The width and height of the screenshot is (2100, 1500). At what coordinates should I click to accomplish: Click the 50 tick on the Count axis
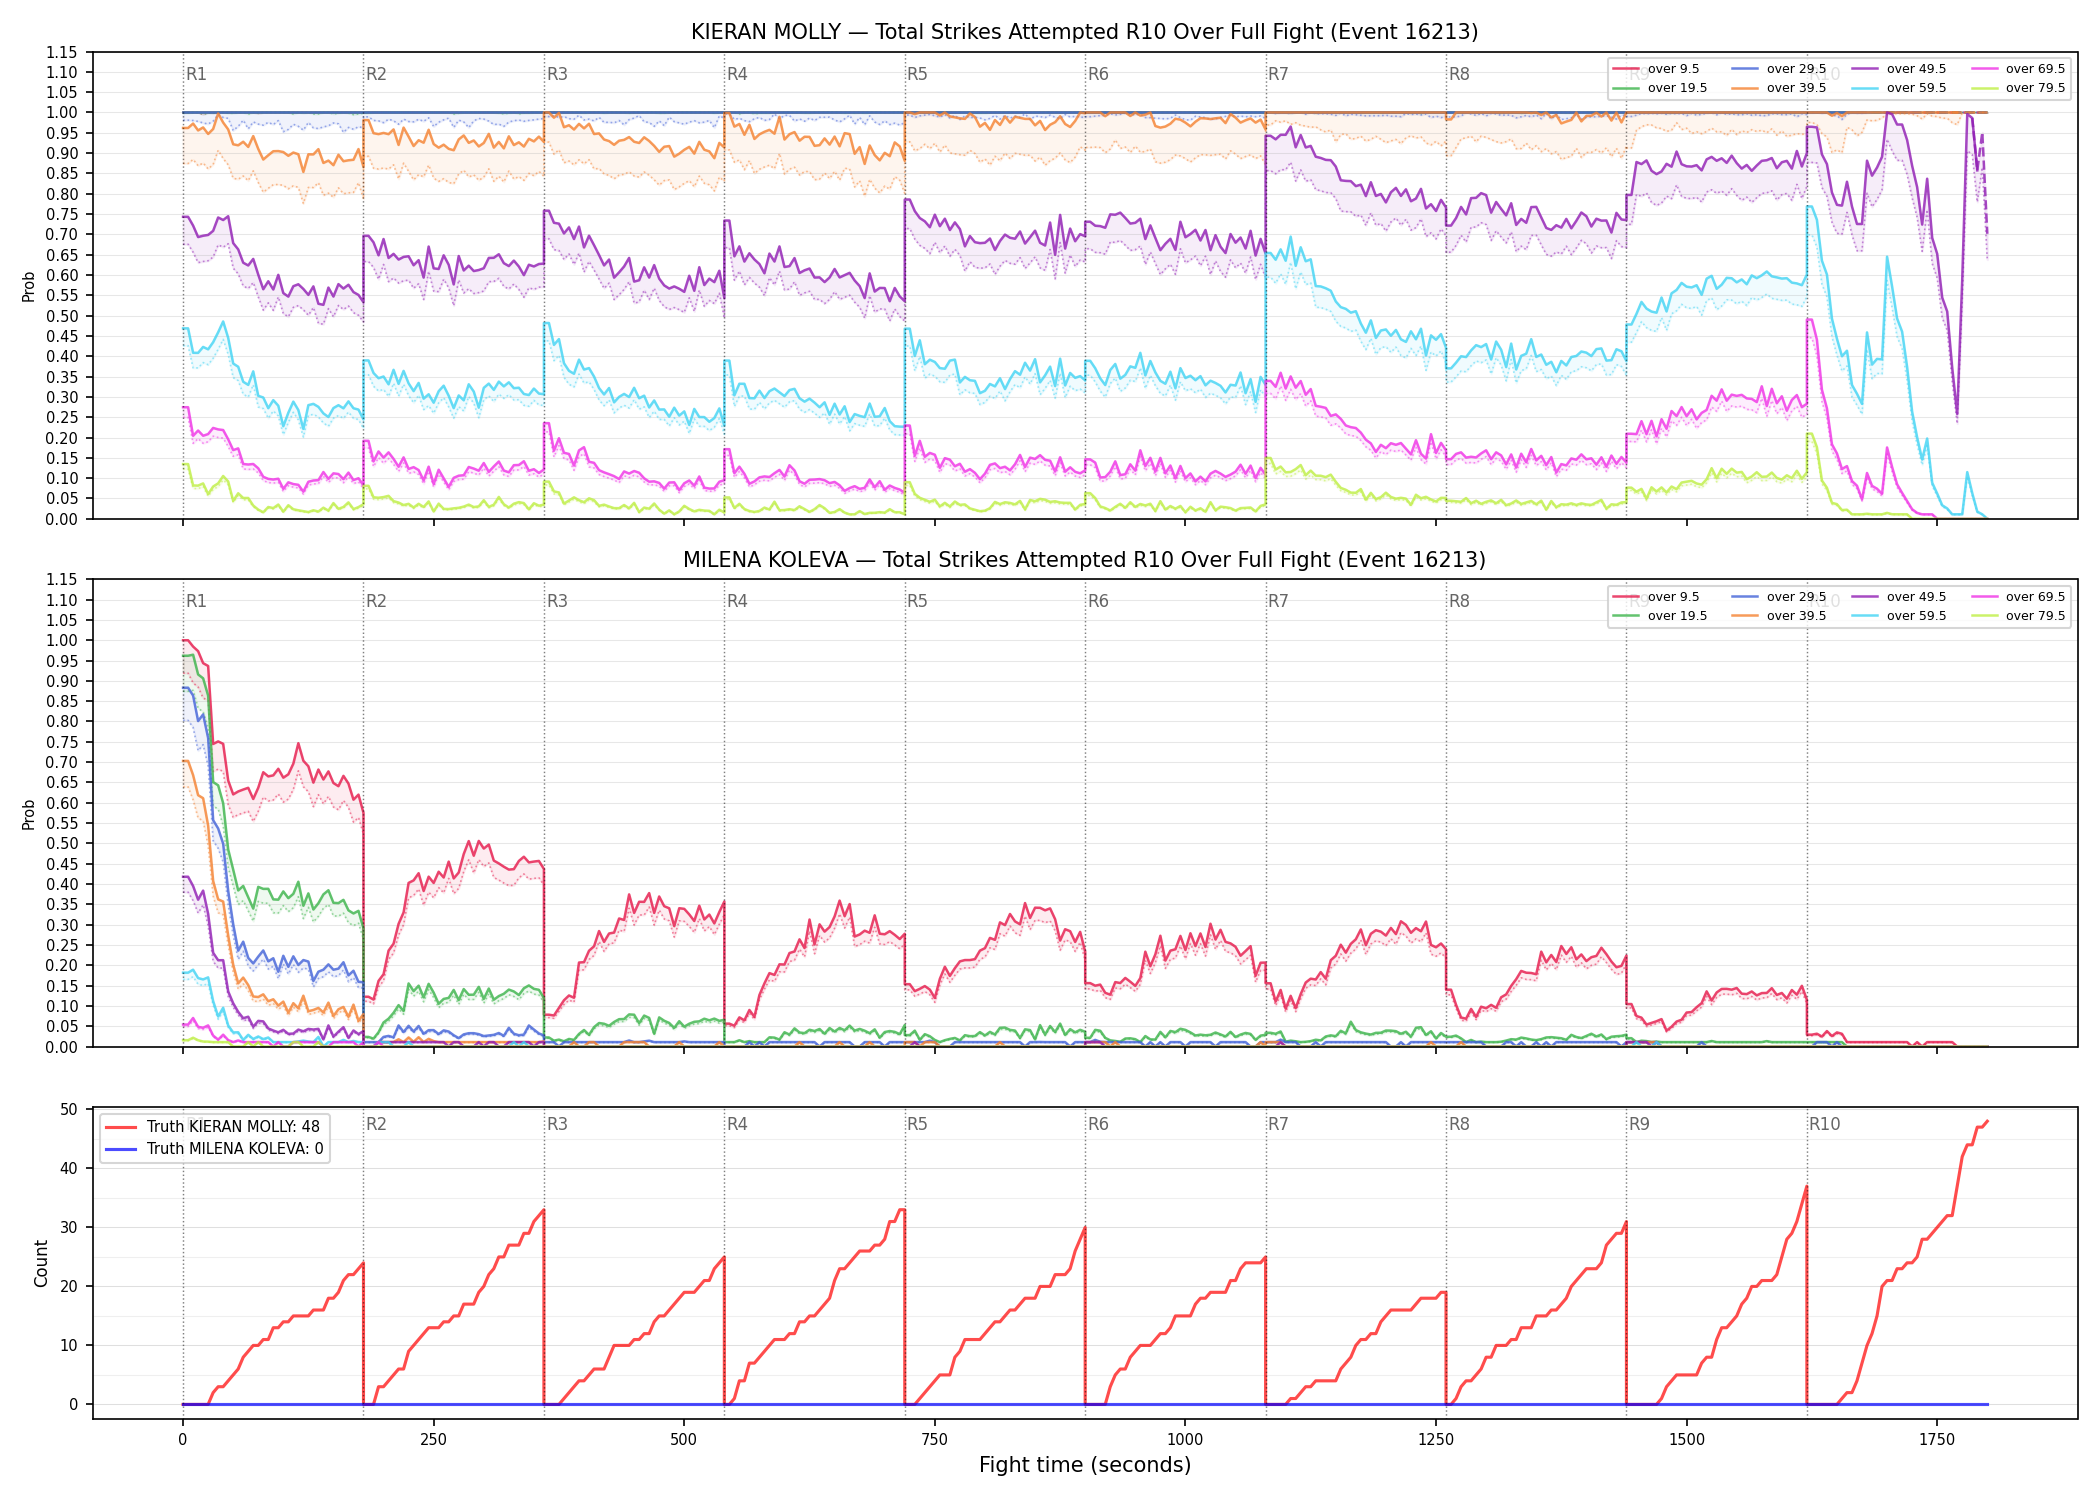(69, 1109)
